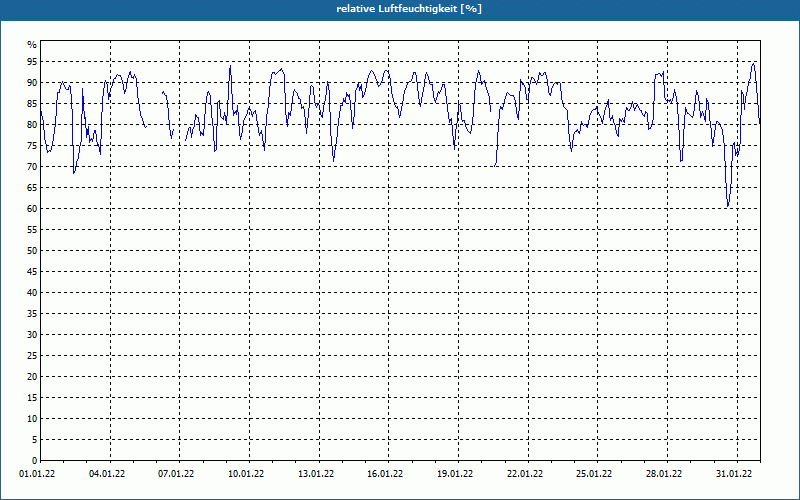Select the date label 19.01.22
Image resolution: width=800 pixels, height=500 pixels.
[455, 474]
